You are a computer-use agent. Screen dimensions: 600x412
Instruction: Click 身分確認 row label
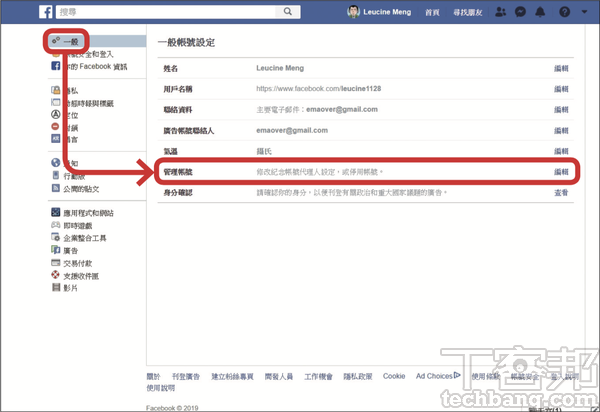point(178,193)
